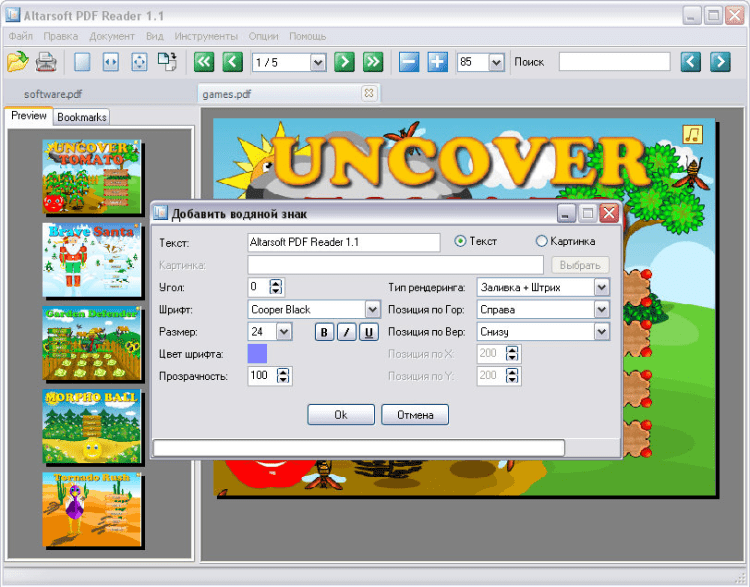
Task: Confirm watermark with Ok button
Action: [x=341, y=414]
